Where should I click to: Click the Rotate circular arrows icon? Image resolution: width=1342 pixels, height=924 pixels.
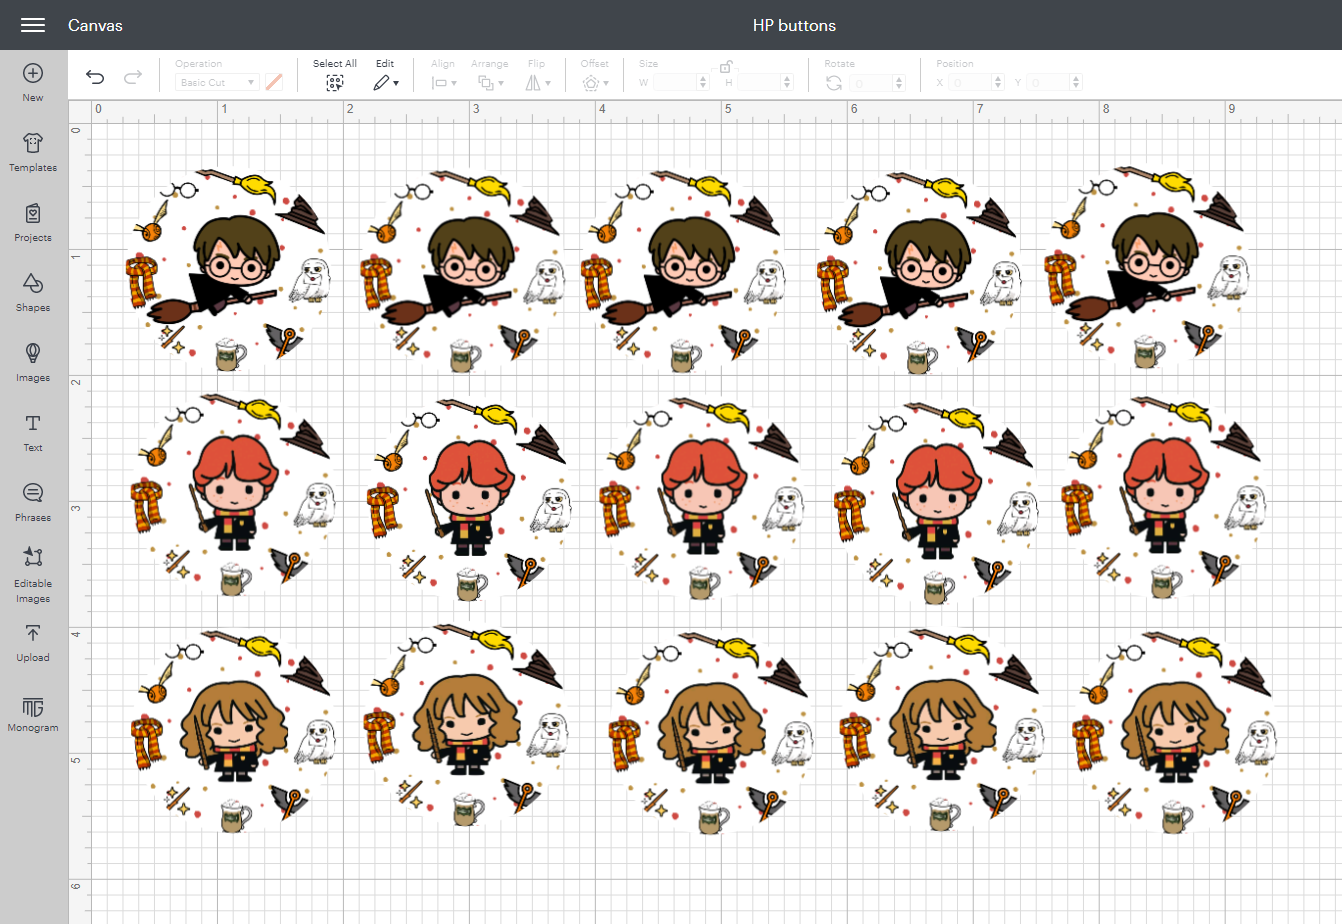coord(834,83)
